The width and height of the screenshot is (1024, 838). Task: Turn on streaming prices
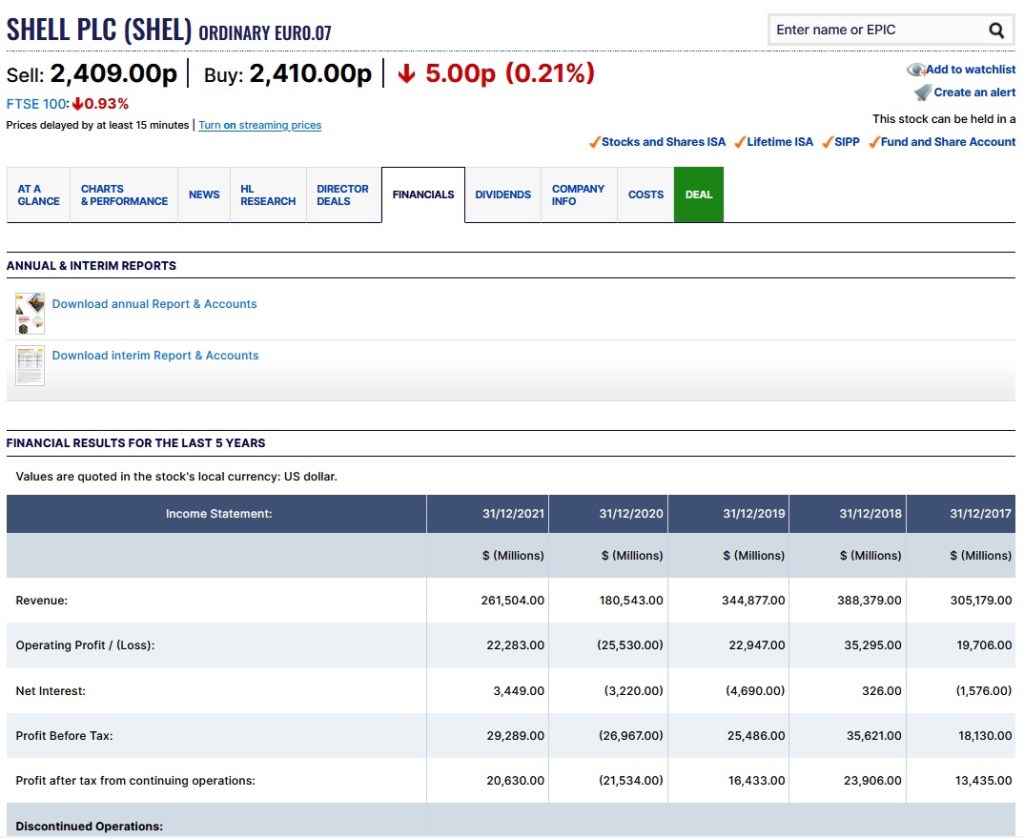(260, 126)
